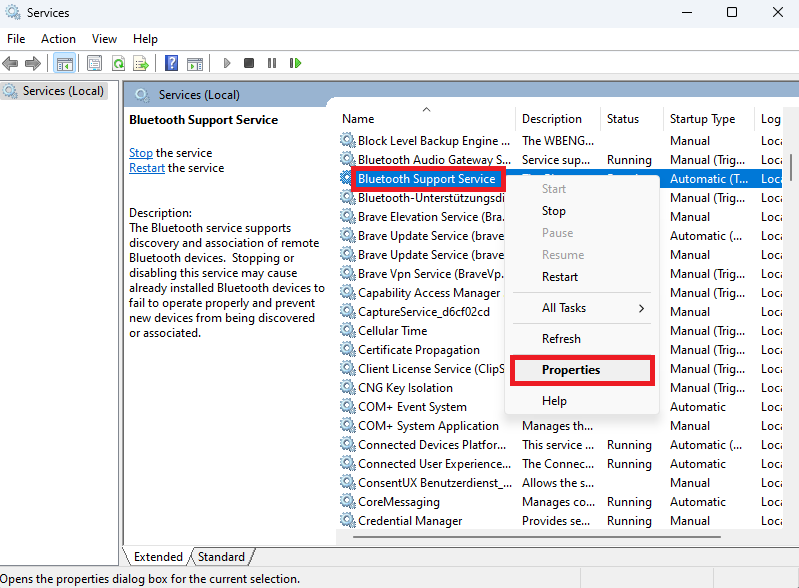Select the Bluetooth-Unterstützungsdienst row
This screenshot has height=588, width=799.
tap(421, 198)
